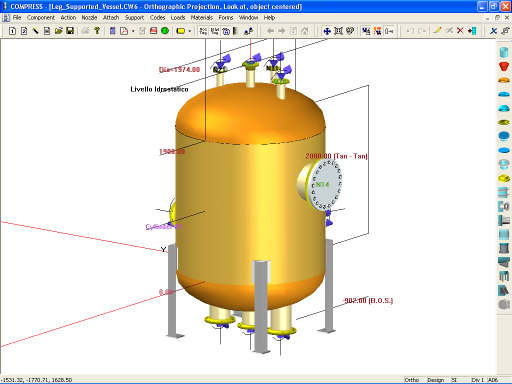Toggle the component labels display icon
The height and width of the screenshot is (384, 512).
pyautogui.click(x=366, y=31)
